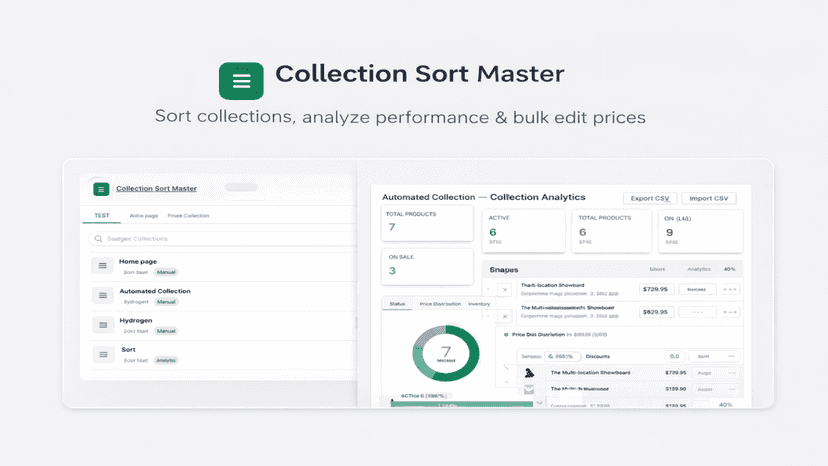Click the green progress bar under the donut chart
Viewport: 828px width, 466px height.
[462, 404]
